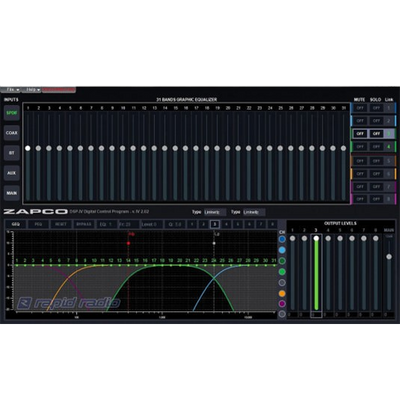Open the first Type Linkwitz dropdown
Screen dimensions: 400x400
point(215,212)
